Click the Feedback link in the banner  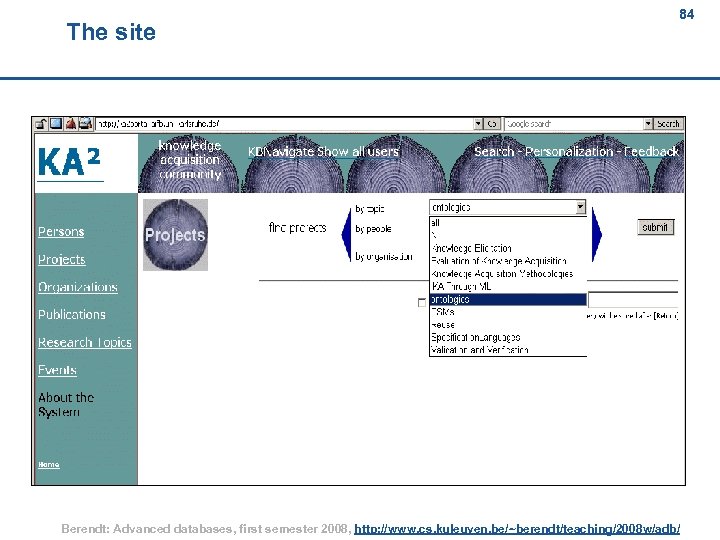[651, 152]
